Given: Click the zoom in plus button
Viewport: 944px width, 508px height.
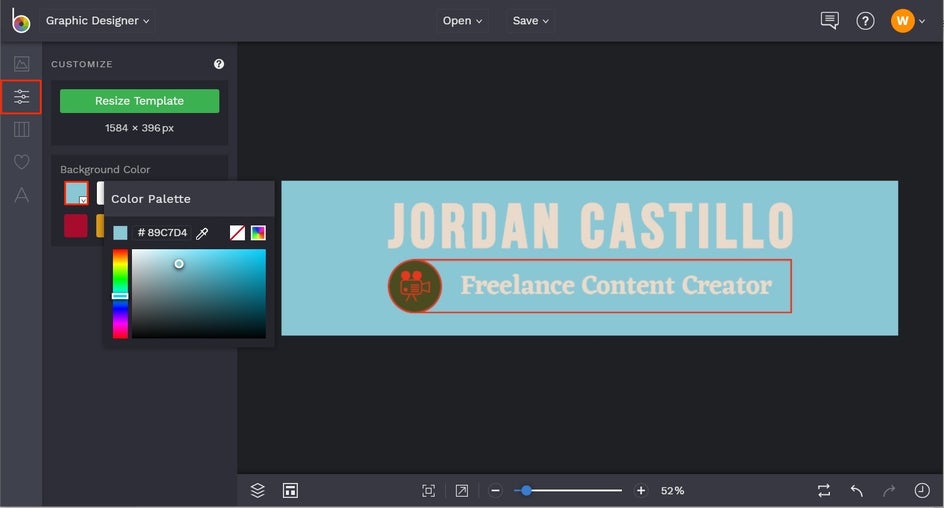Looking at the screenshot, I should point(641,490).
